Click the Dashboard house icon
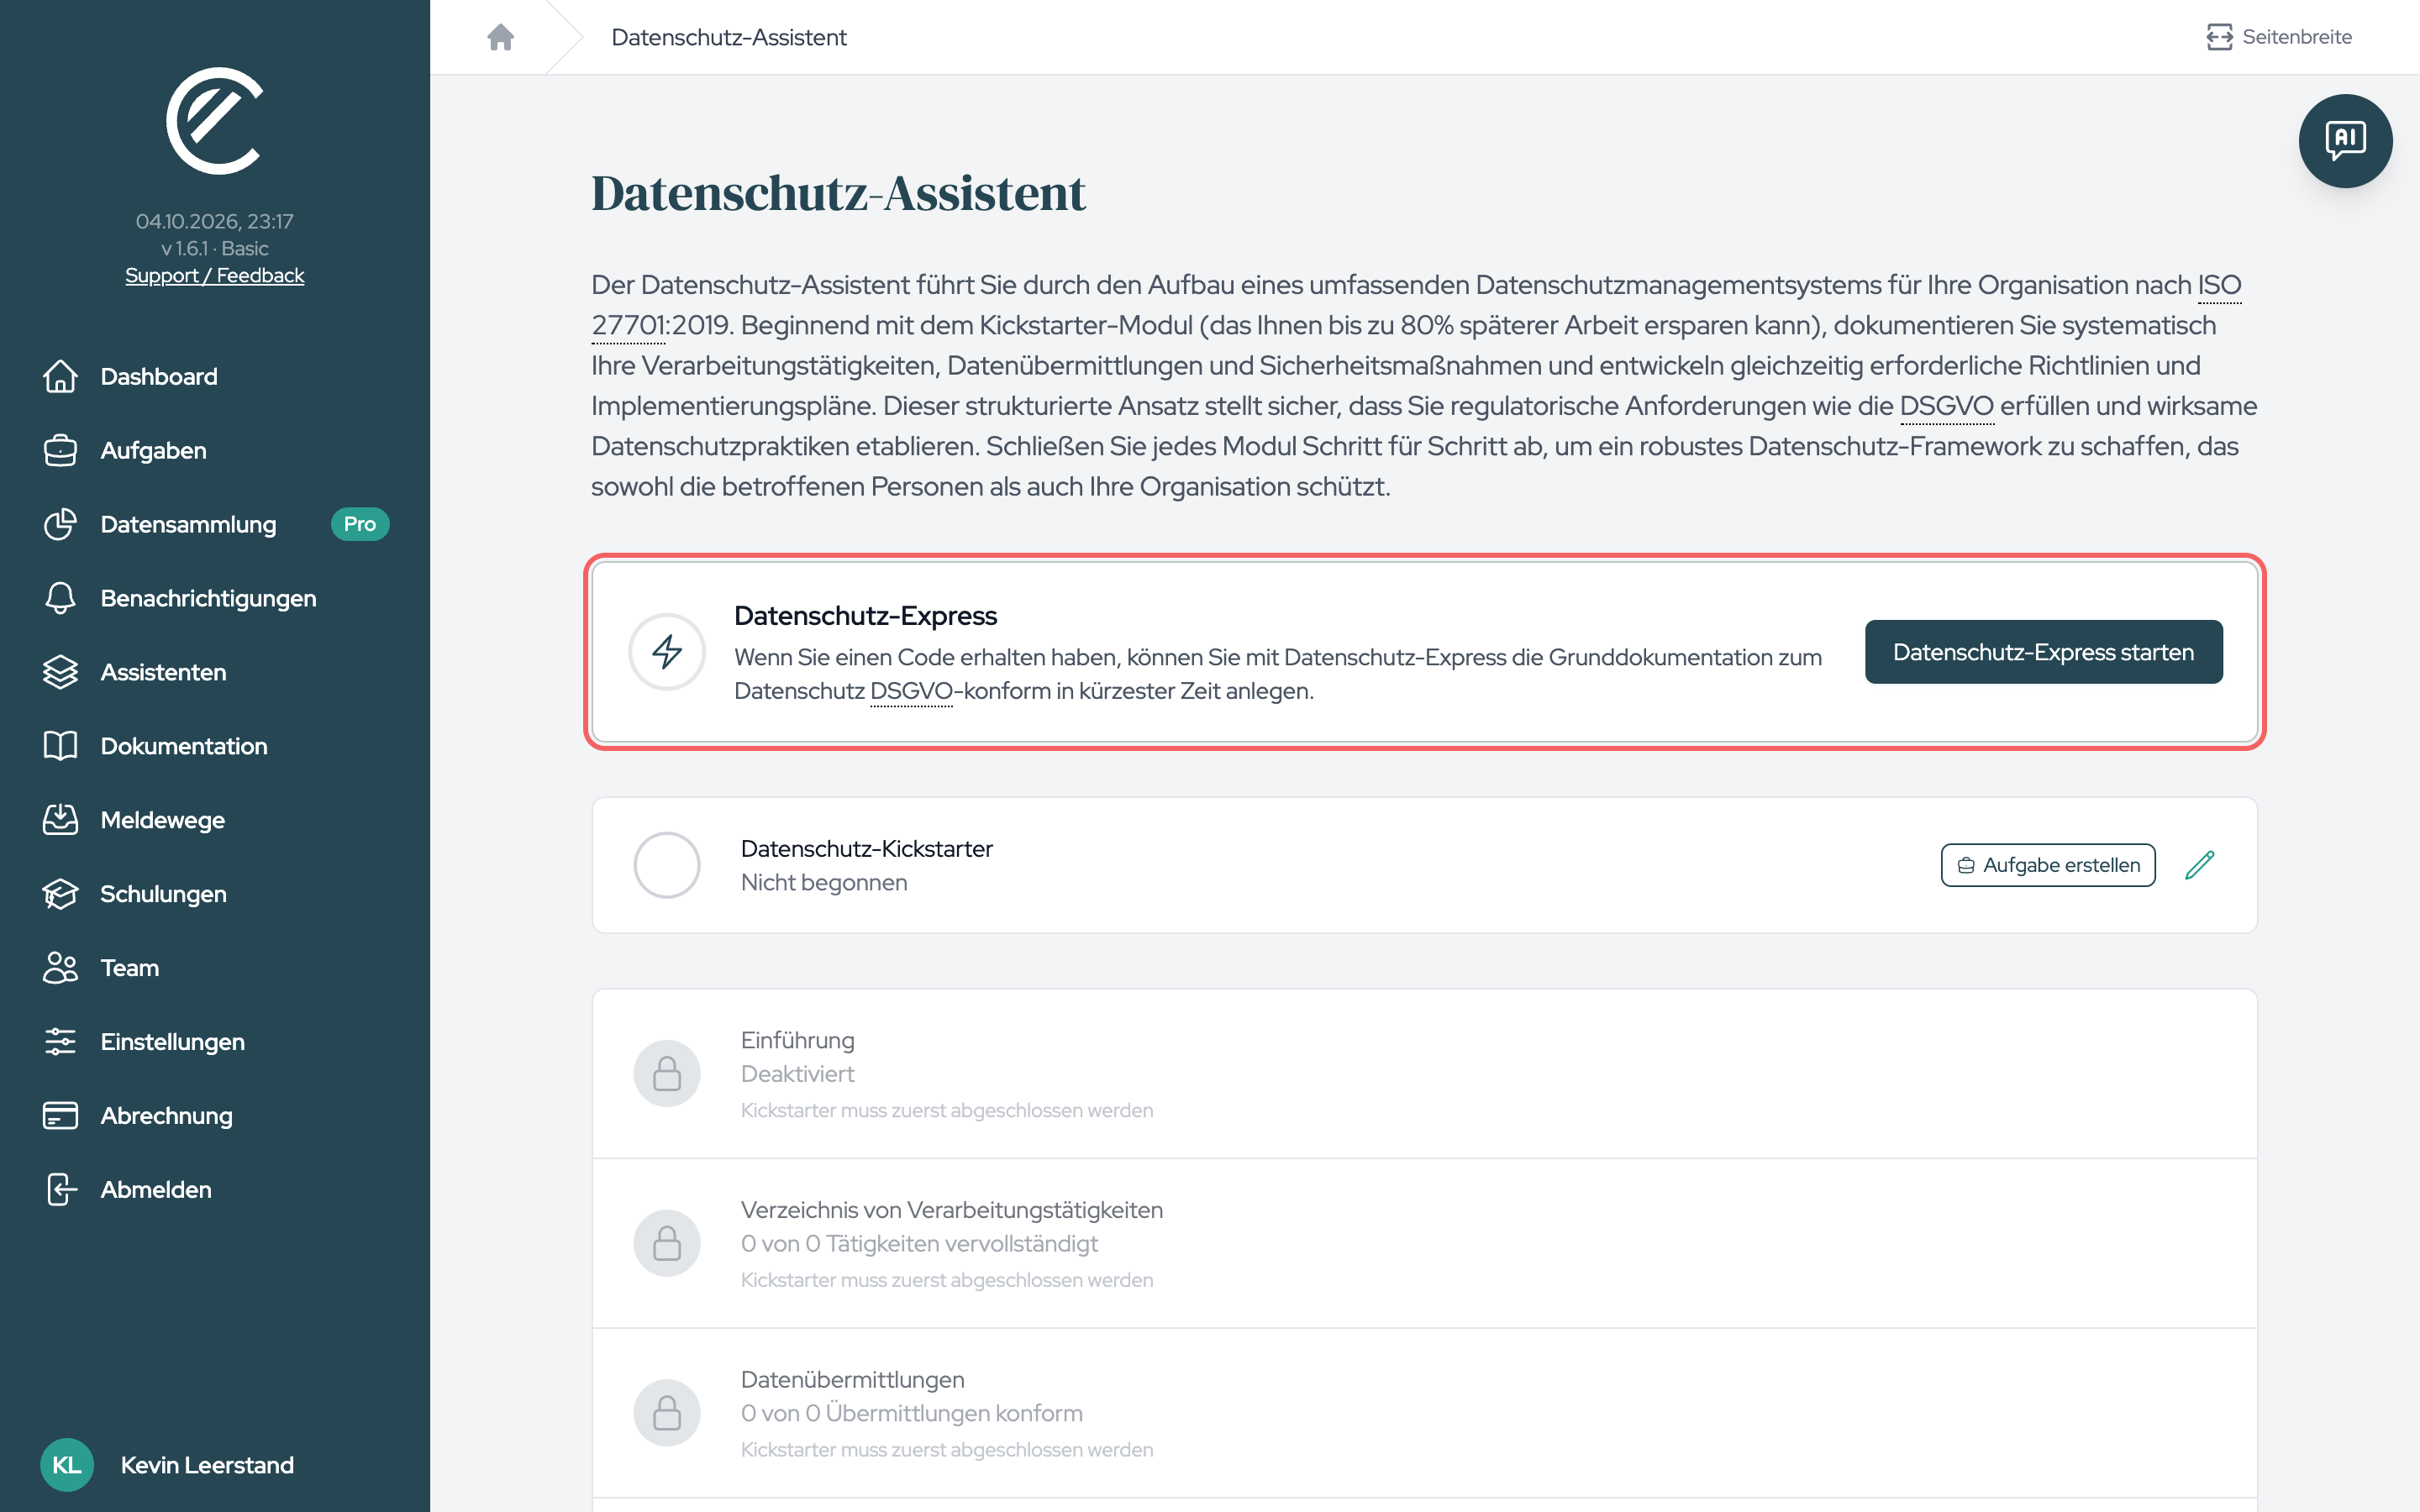Viewport: 2420px width, 1512px height. [60, 376]
